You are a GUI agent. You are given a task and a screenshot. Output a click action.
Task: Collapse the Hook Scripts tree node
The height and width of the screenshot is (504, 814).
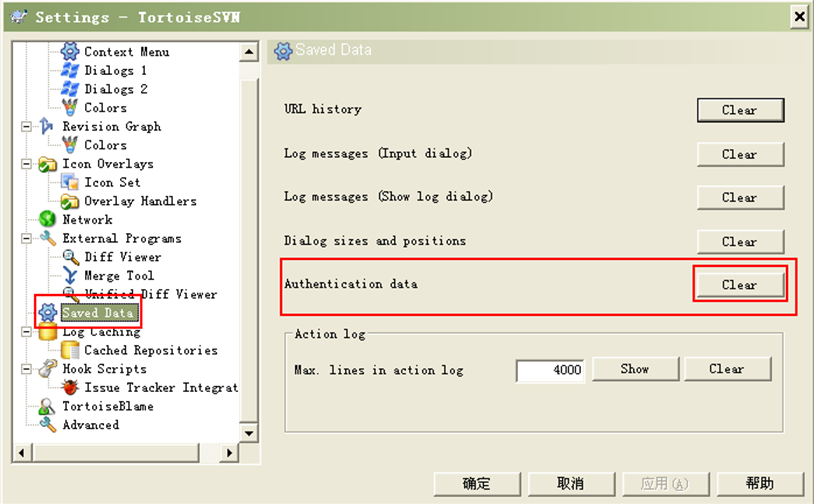click(25, 369)
